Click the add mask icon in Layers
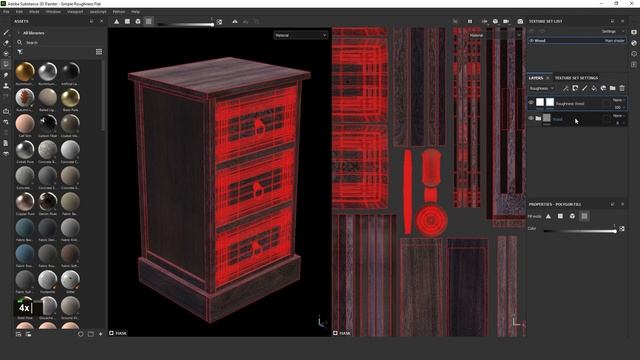Viewport: 640px width, 360px height. pos(575,88)
